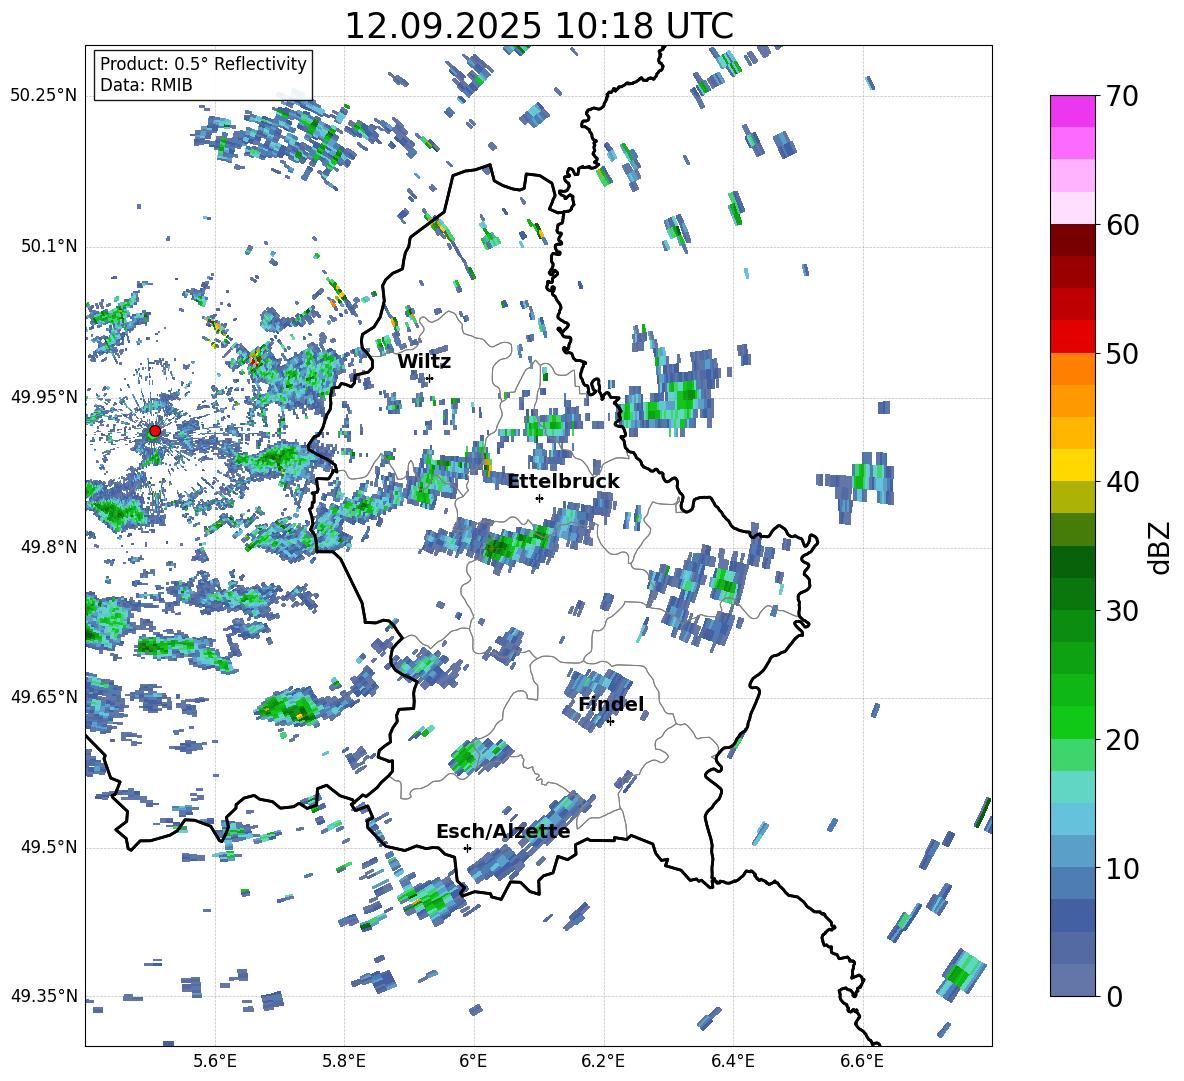Click the 49.5°N latitude label
Image resolution: width=1184 pixels, height=1081 pixels.
tap(48, 847)
